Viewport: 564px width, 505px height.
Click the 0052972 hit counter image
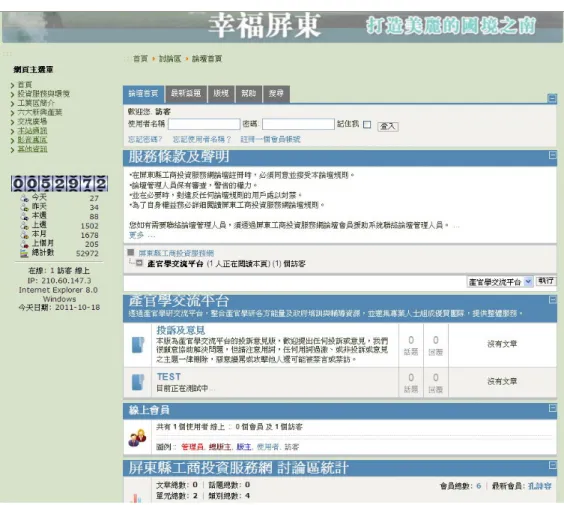59,183
